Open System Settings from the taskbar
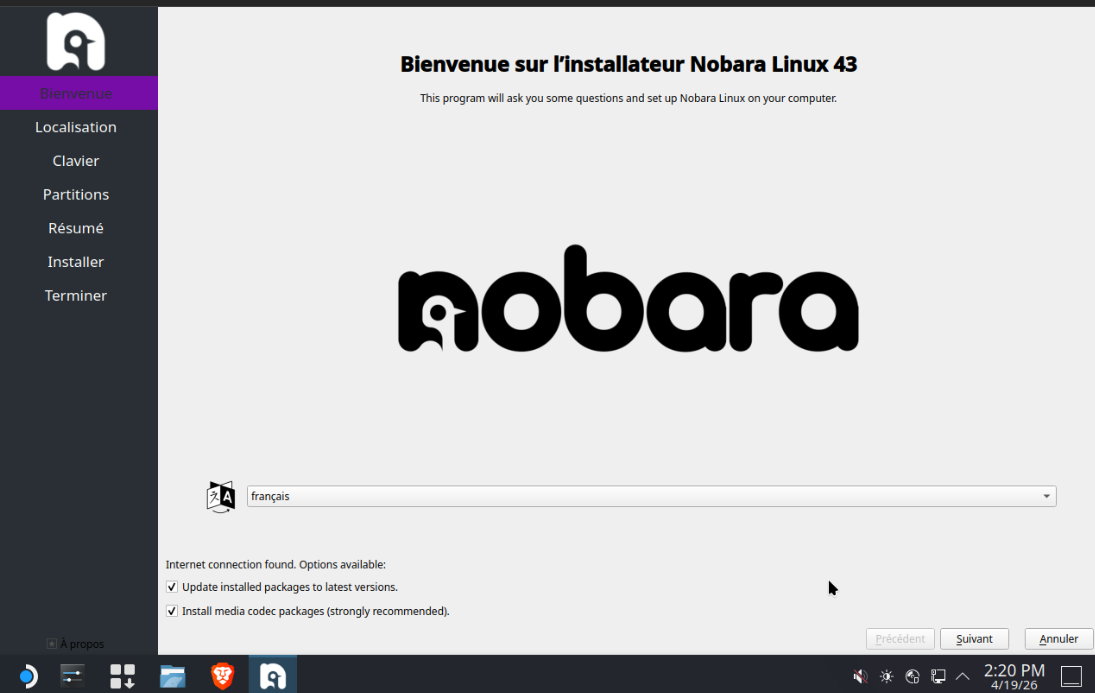 tap(74, 676)
